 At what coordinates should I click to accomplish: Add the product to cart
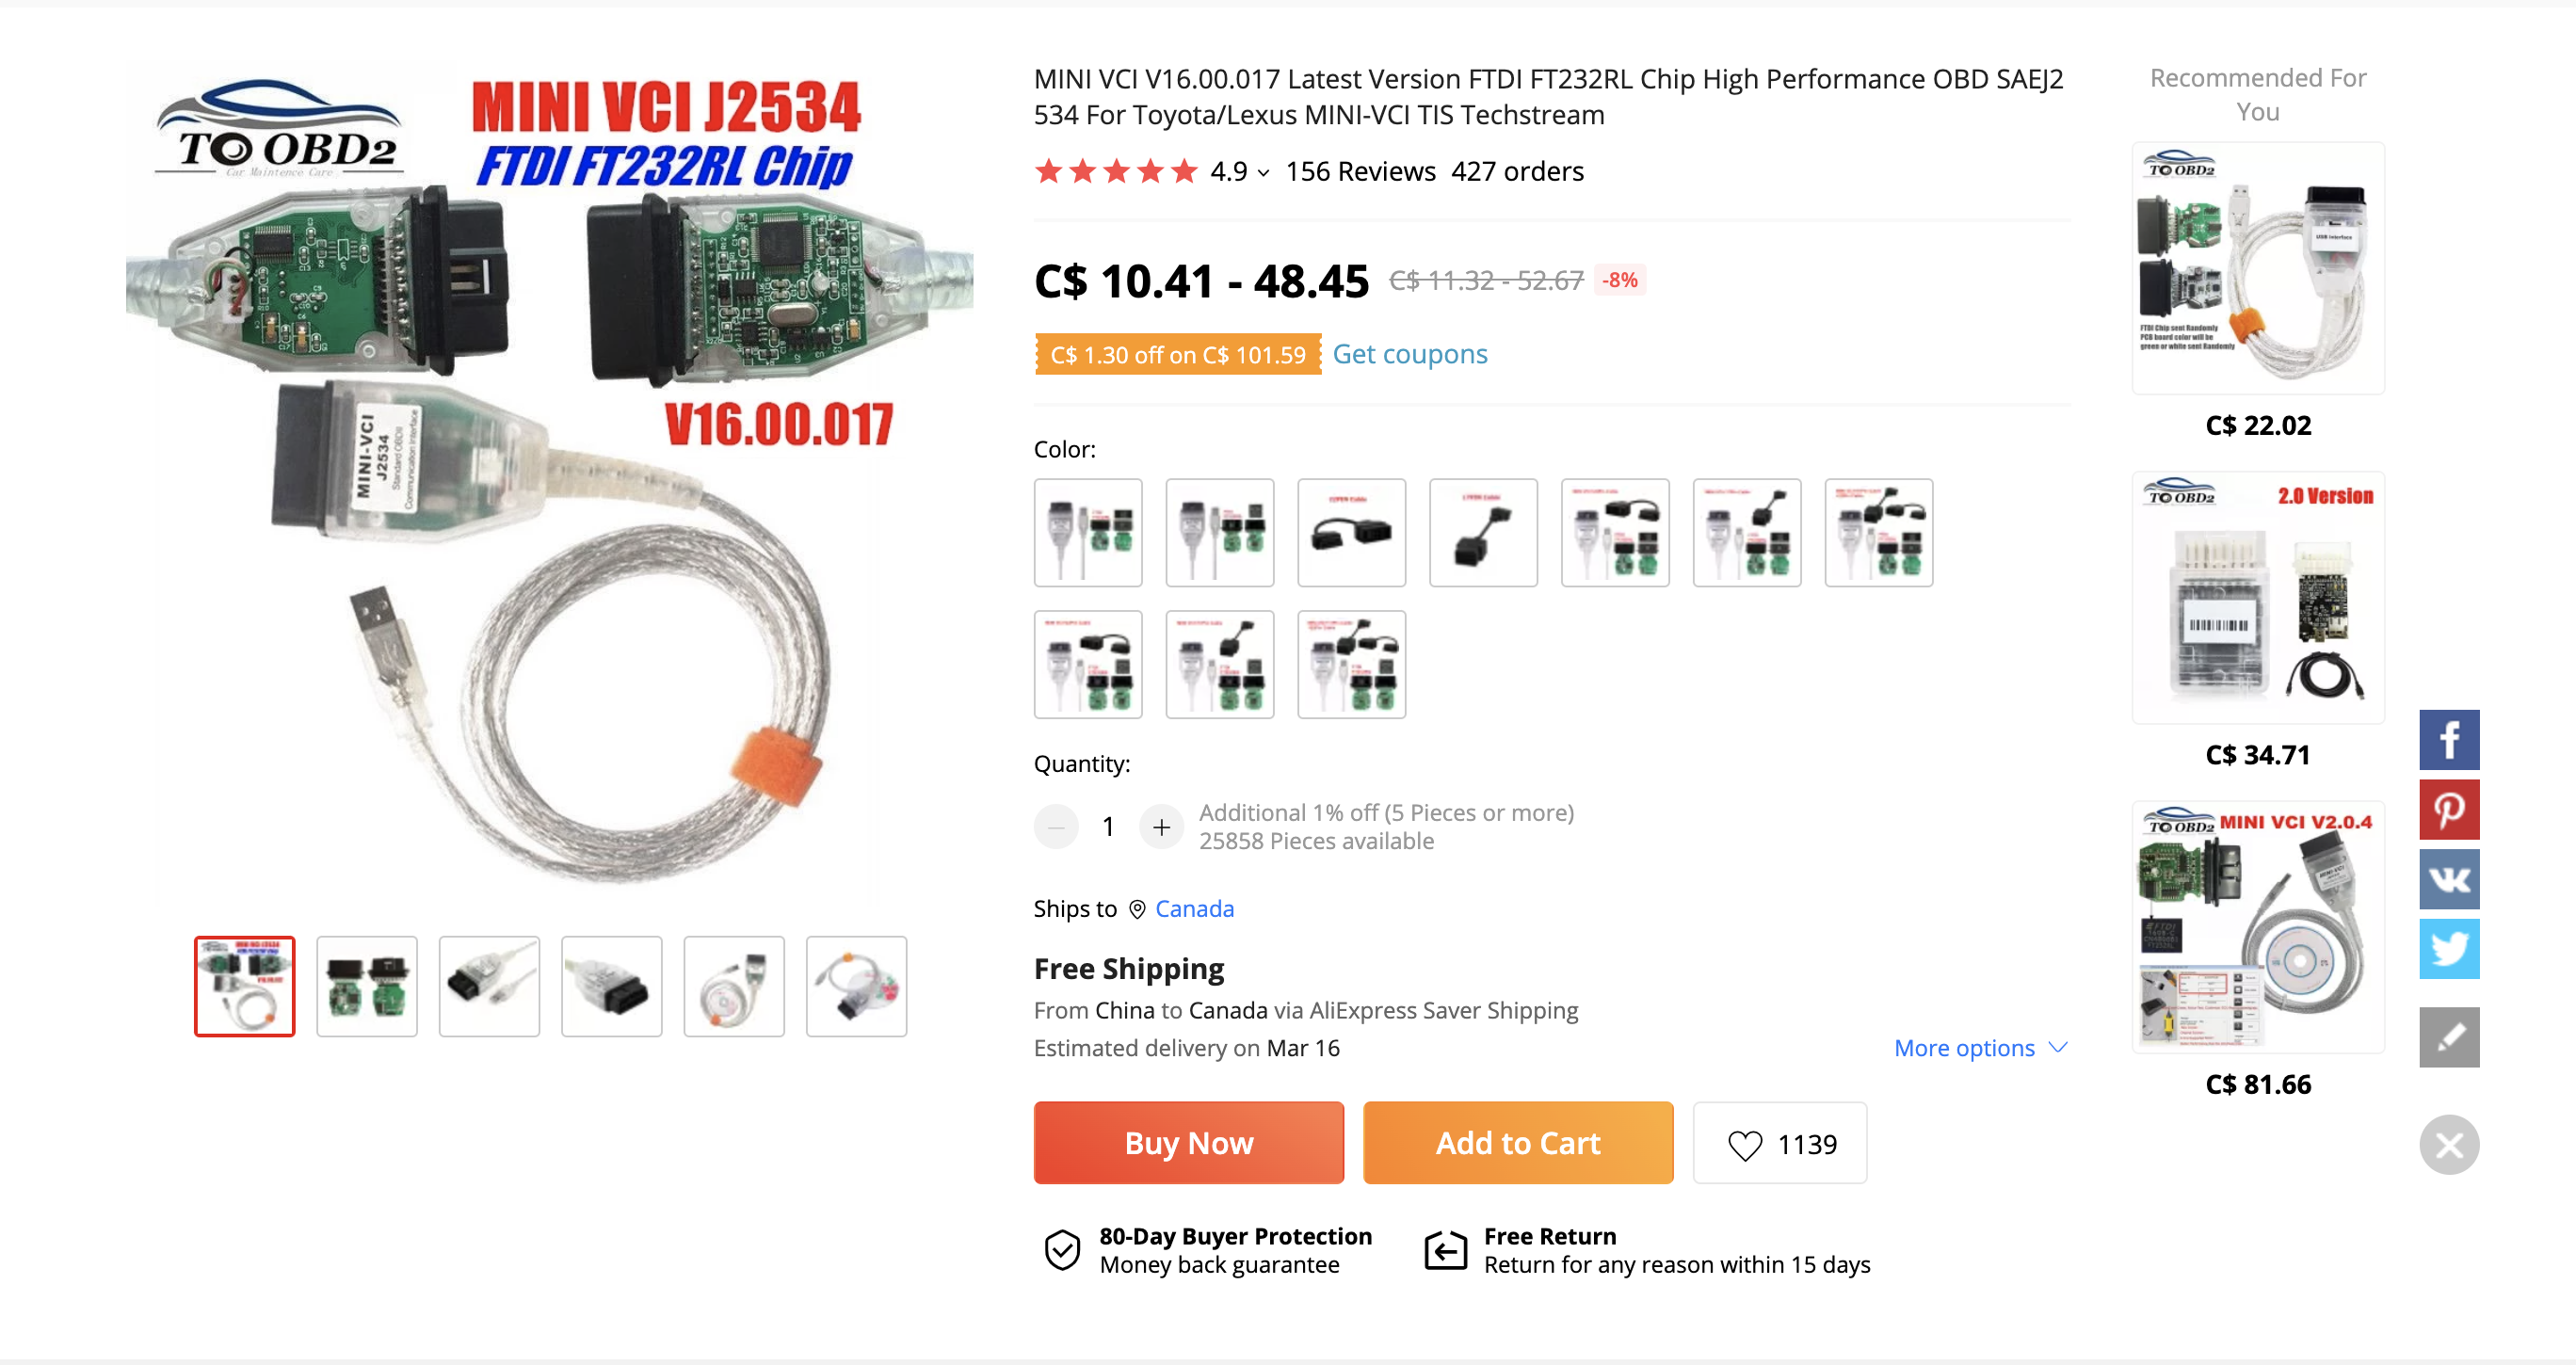coord(1518,1143)
